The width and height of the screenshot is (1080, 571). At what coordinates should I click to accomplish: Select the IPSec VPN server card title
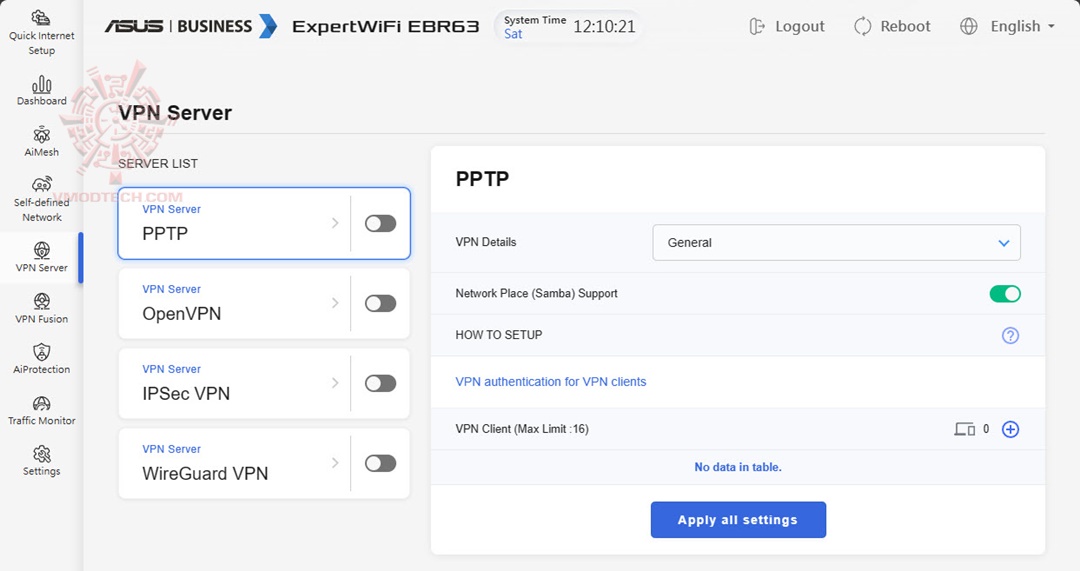tap(186, 393)
